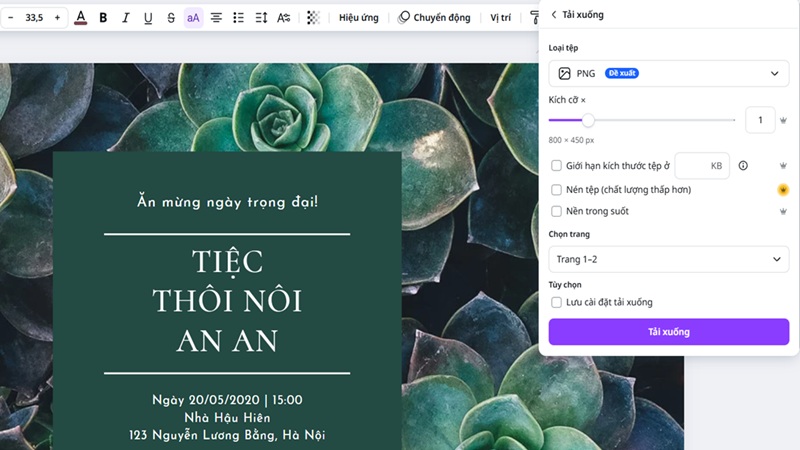Increase font size with plus button
Image resolution: width=800 pixels, height=450 pixels.
point(57,18)
